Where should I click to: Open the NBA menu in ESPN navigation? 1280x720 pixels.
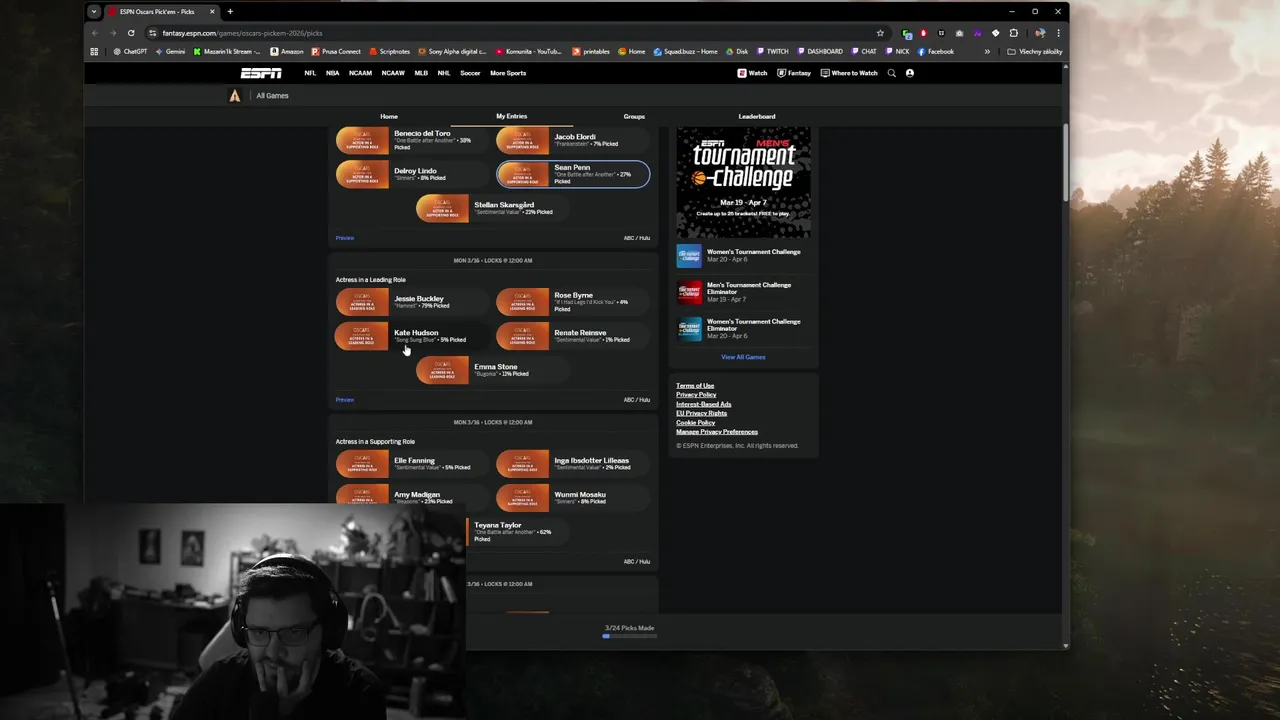332,73
